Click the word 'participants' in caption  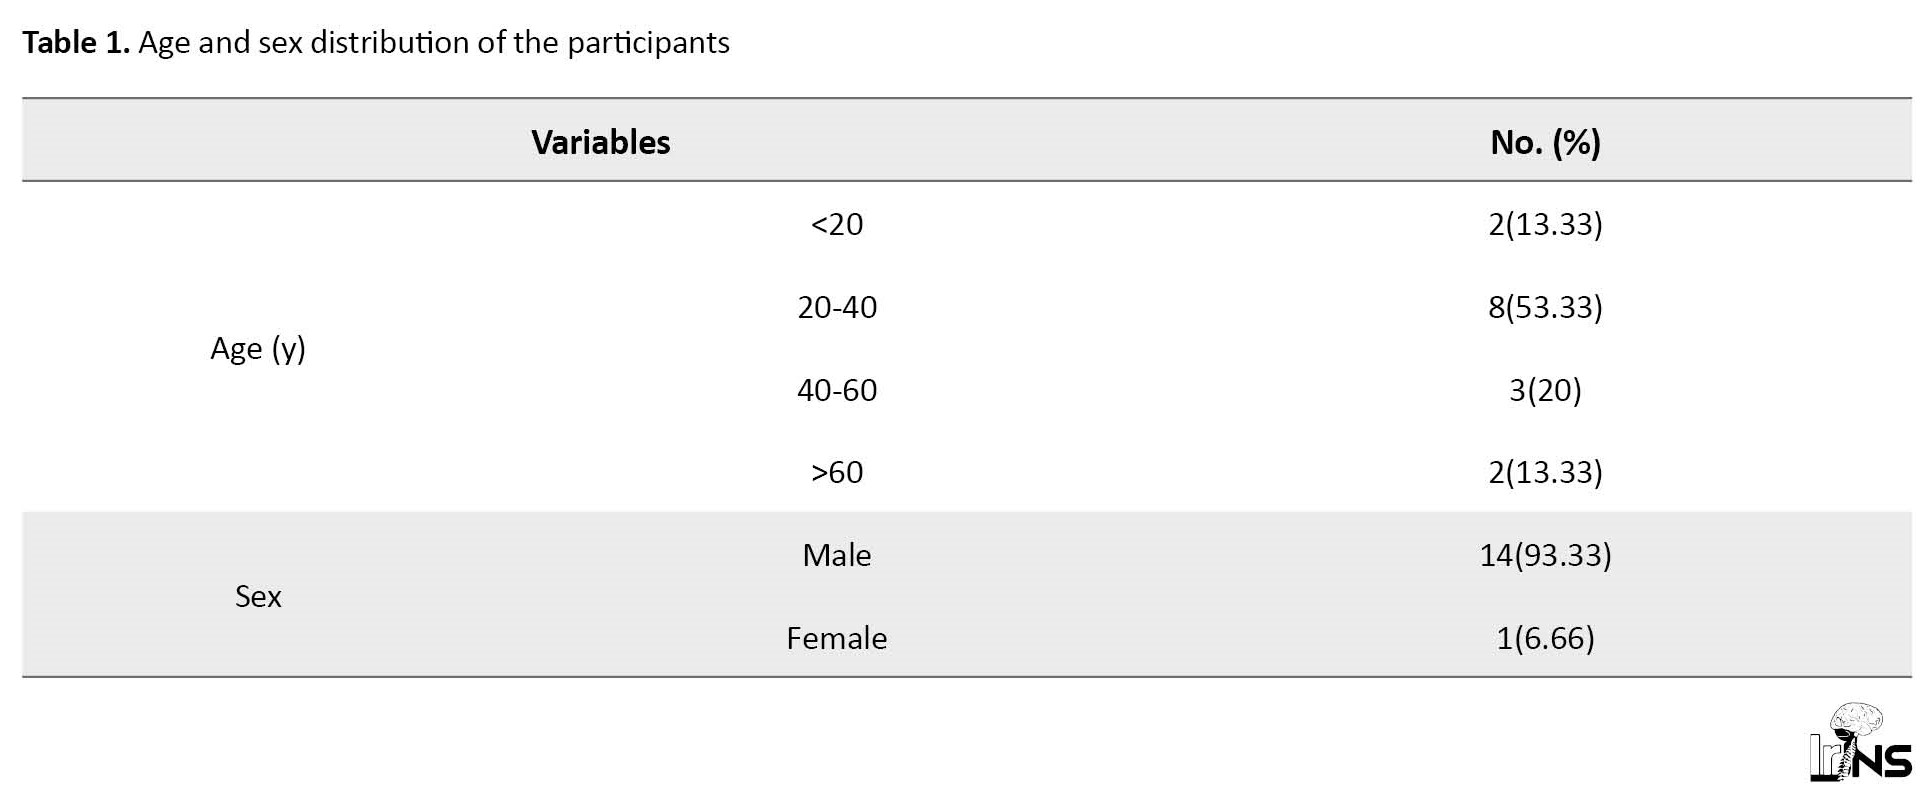(x=648, y=44)
